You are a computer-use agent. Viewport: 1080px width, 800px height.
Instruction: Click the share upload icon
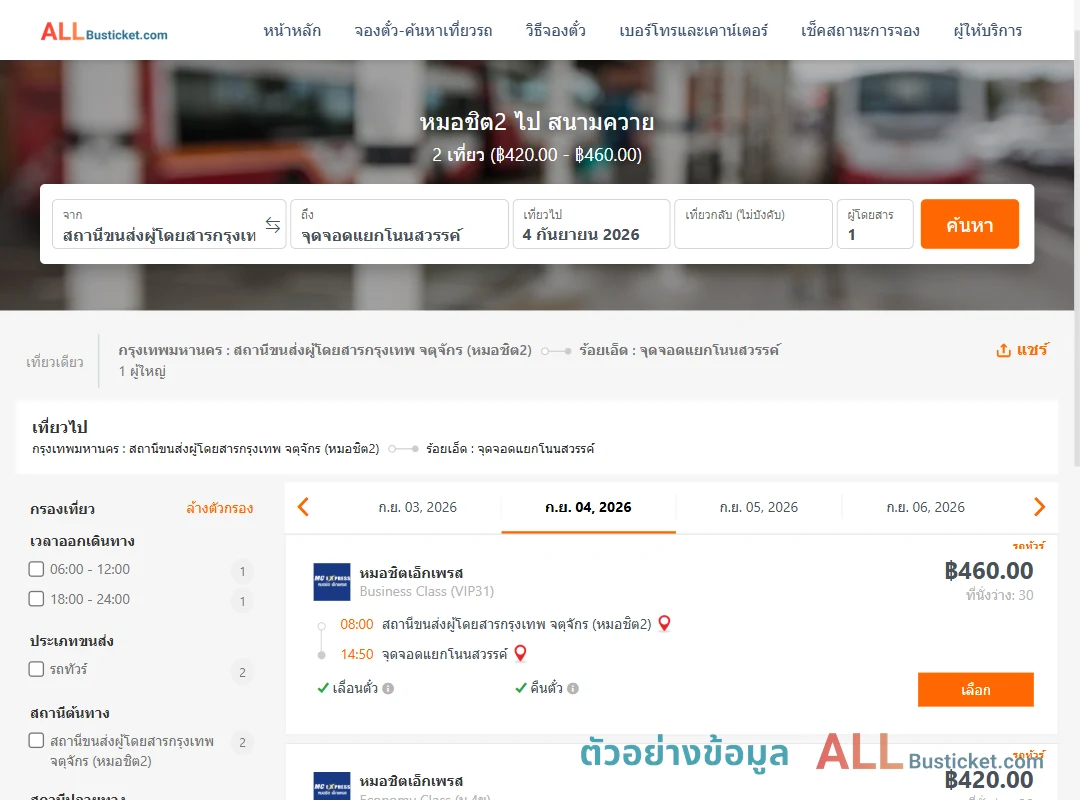click(1004, 351)
